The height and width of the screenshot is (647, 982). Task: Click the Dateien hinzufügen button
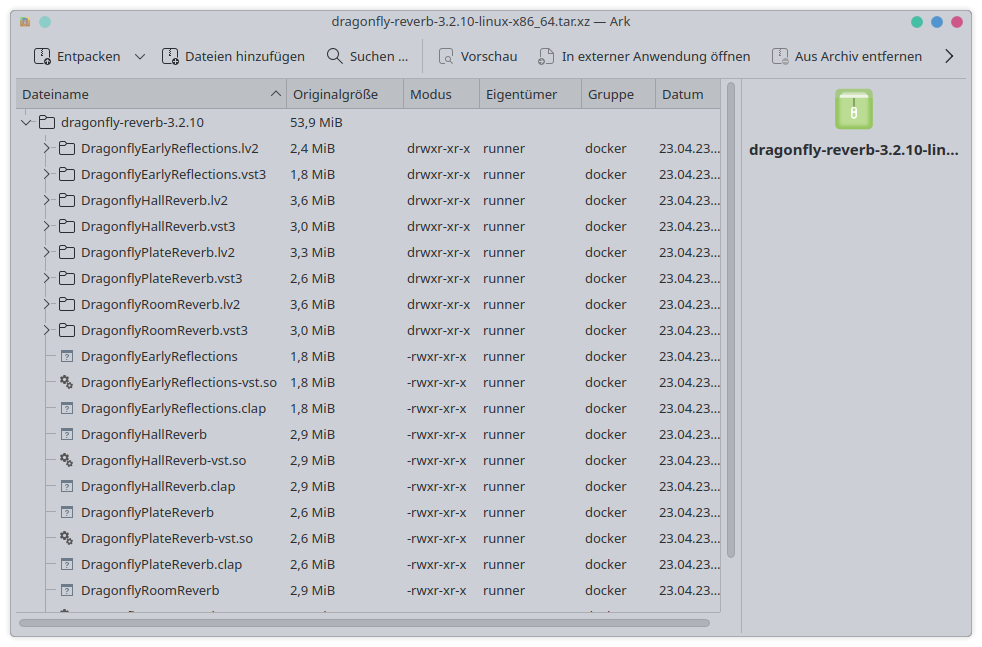click(234, 56)
